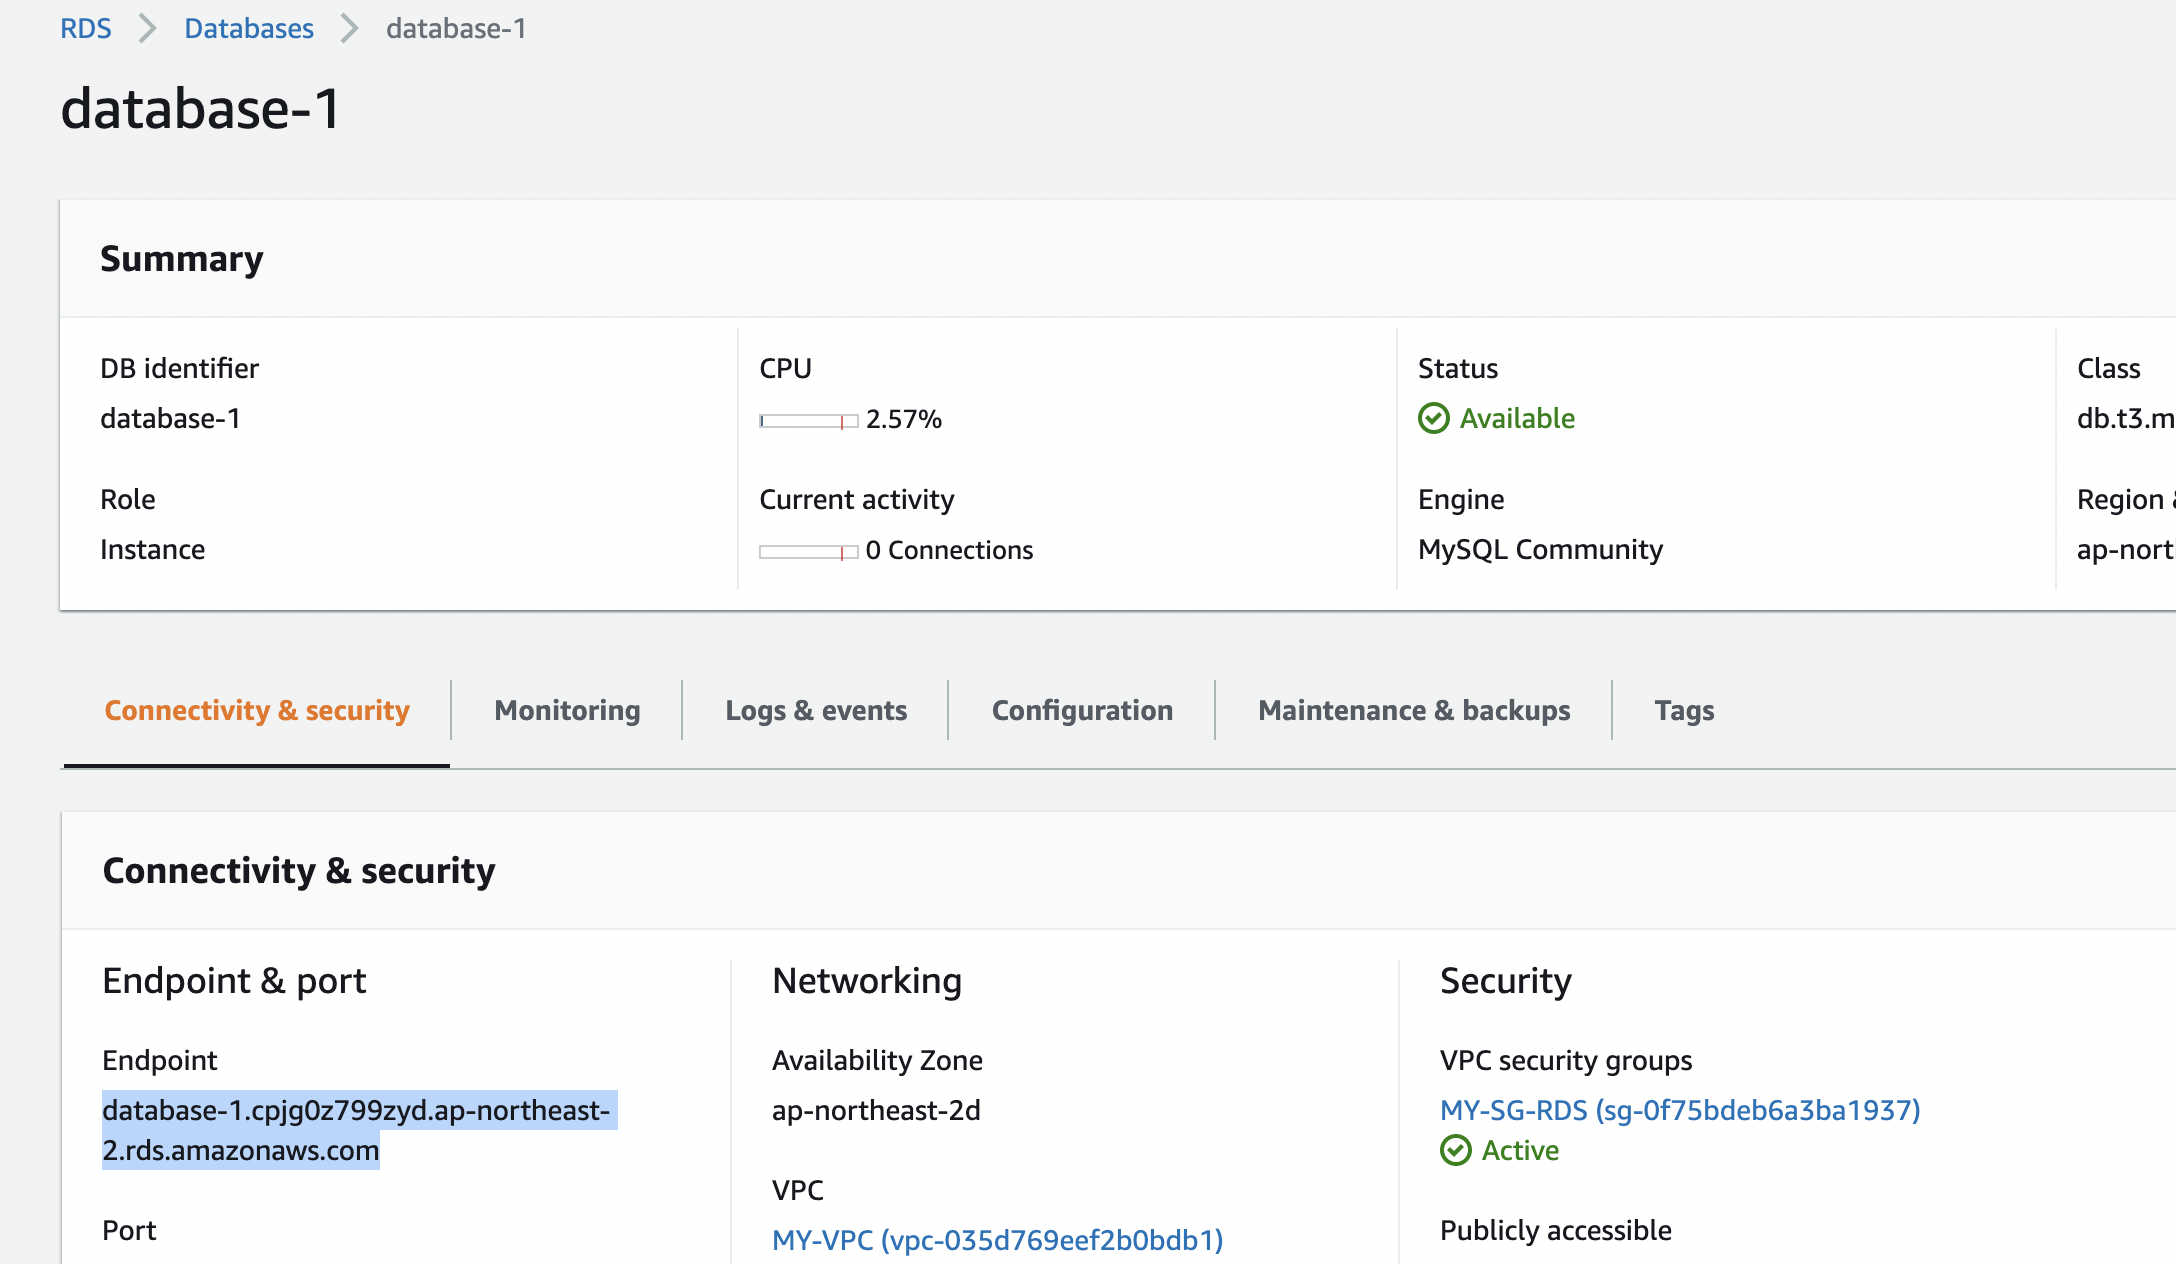Switch to the Configuration tab
The width and height of the screenshot is (2176, 1264).
click(1082, 710)
